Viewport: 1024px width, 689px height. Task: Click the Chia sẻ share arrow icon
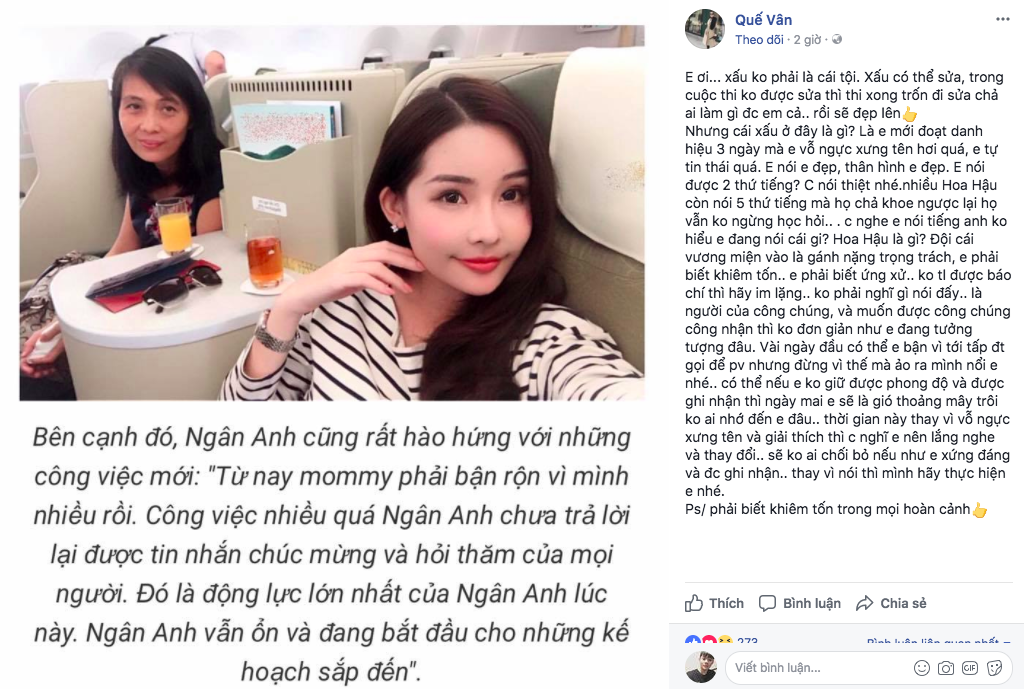click(865, 603)
